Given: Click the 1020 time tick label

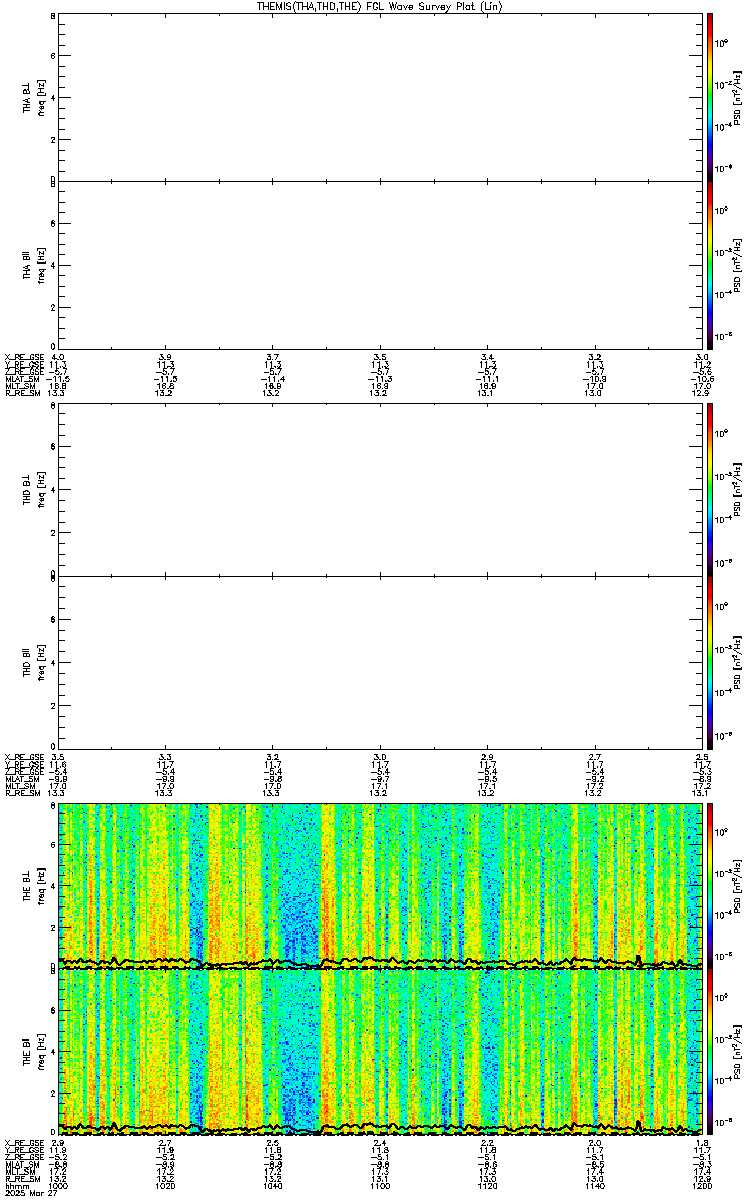Looking at the screenshot, I should [166, 1187].
